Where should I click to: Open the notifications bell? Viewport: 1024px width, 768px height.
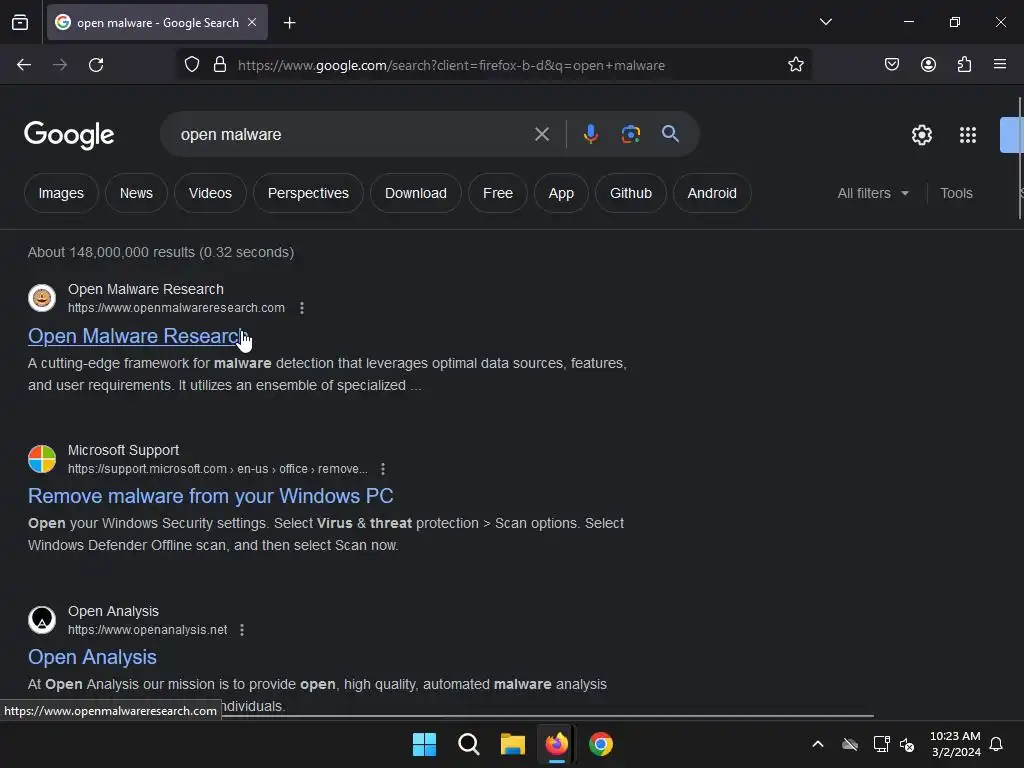[x=997, y=744]
